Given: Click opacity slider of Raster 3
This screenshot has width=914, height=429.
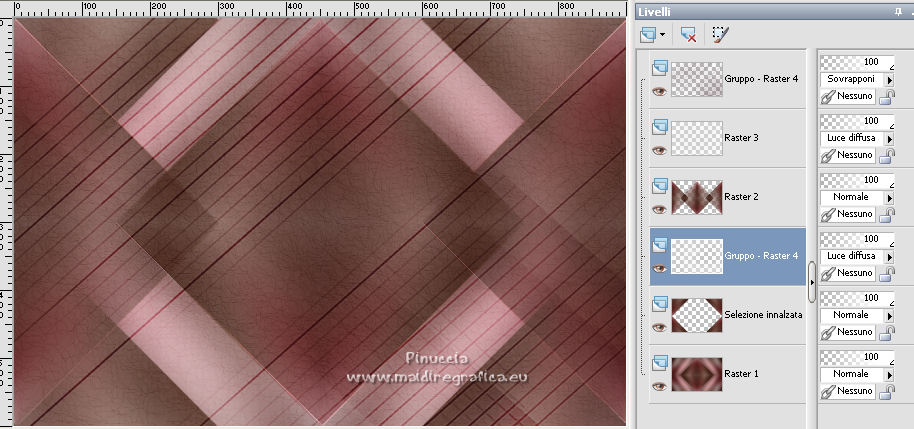Looking at the screenshot, I should click(x=857, y=121).
